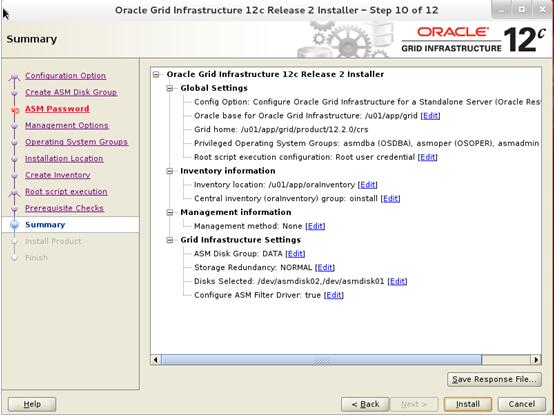
Task: Go to Configuration Option step
Action: [x=65, y=76]
